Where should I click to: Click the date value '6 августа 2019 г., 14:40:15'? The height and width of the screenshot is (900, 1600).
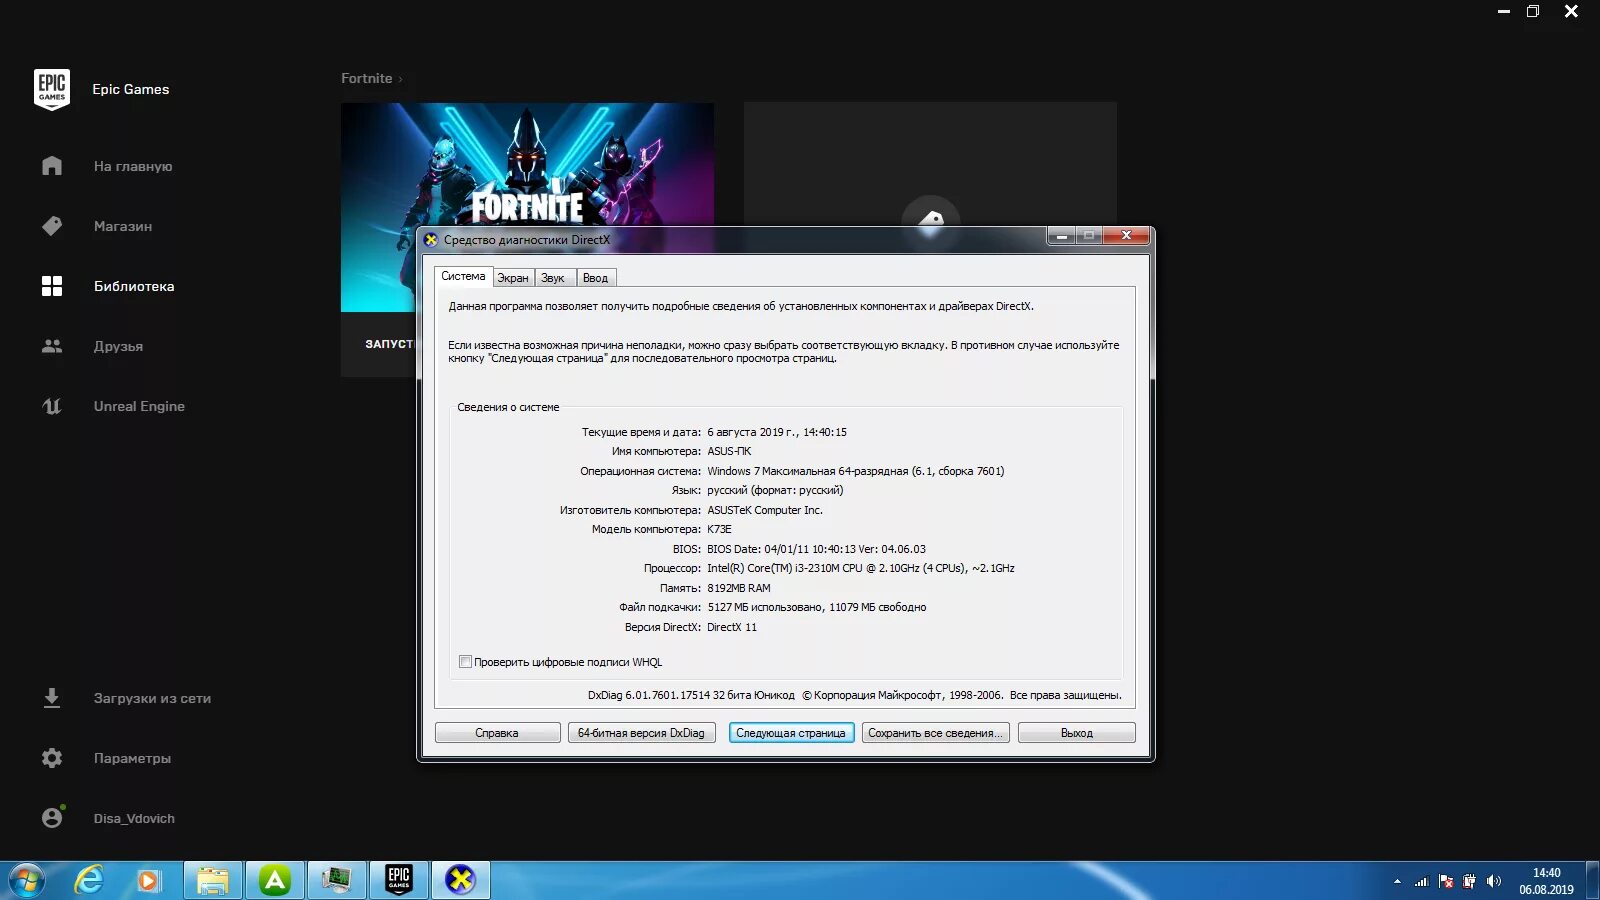(x=777, y=432)
